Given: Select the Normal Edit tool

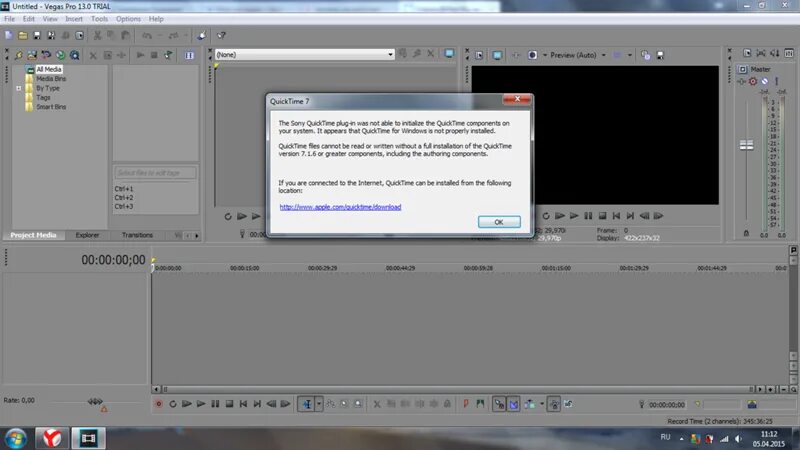Looking at the screenshot, I should 307,404.
